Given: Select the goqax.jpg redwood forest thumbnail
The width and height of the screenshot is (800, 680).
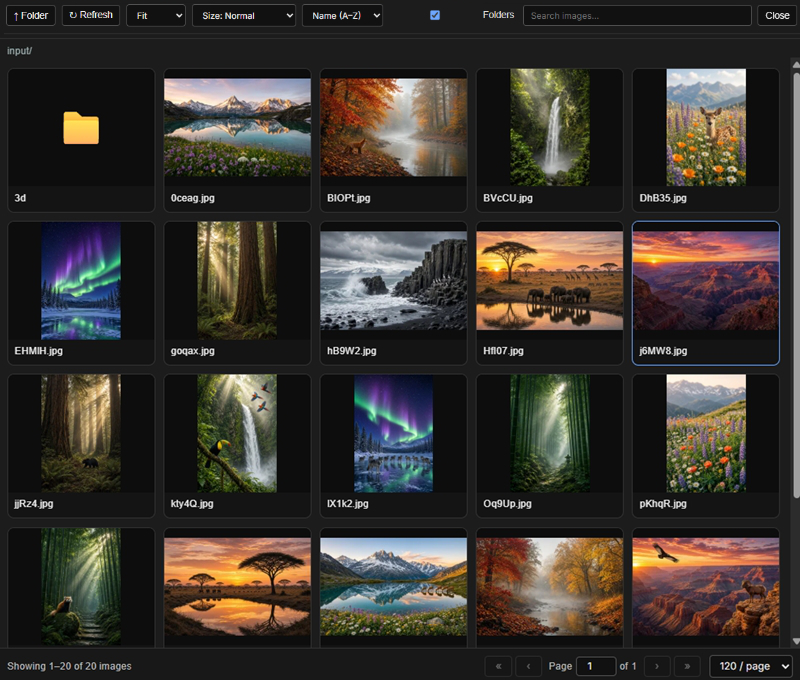Looking at the screenshot, I should (x=237, y=280).
